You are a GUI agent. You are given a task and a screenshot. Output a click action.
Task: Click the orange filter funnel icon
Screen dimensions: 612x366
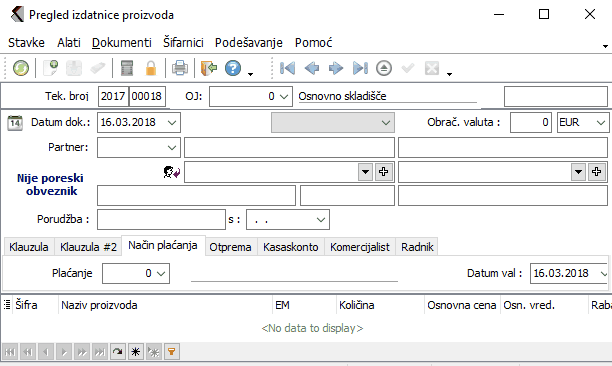pyautogui.click(x=171, y=352)
